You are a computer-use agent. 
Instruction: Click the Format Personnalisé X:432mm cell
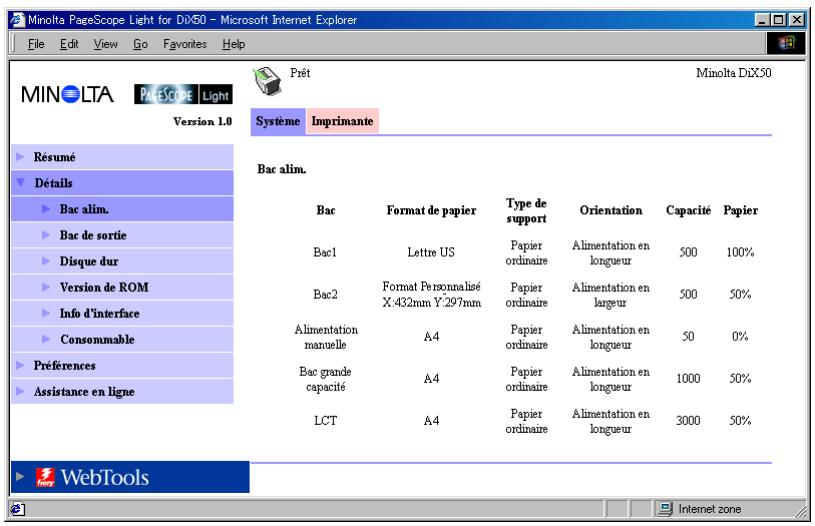431,294
